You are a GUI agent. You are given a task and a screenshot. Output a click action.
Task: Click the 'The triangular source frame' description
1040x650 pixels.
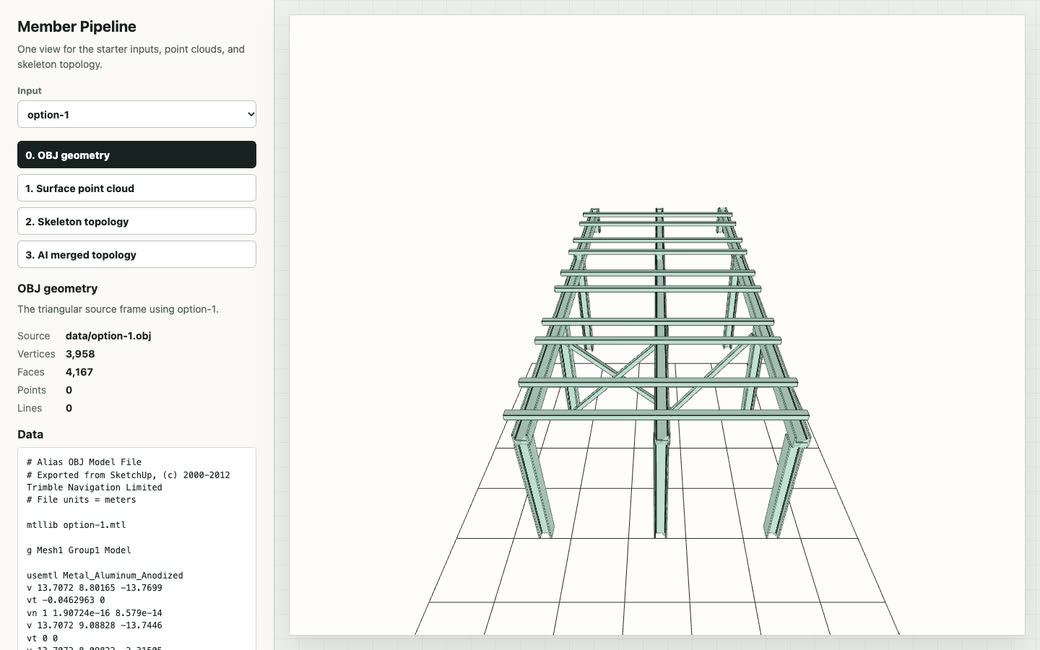pyautogui.click(x=117, y=309)
